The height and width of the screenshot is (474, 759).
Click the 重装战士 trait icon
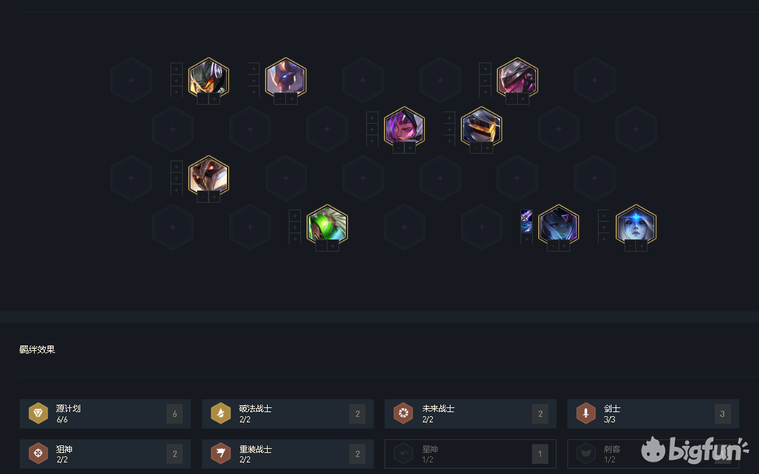(221, 454)
